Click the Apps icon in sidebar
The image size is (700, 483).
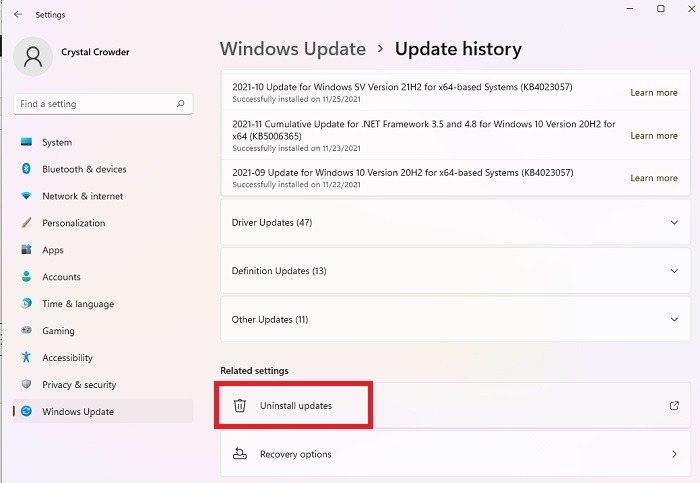[26, 250]
